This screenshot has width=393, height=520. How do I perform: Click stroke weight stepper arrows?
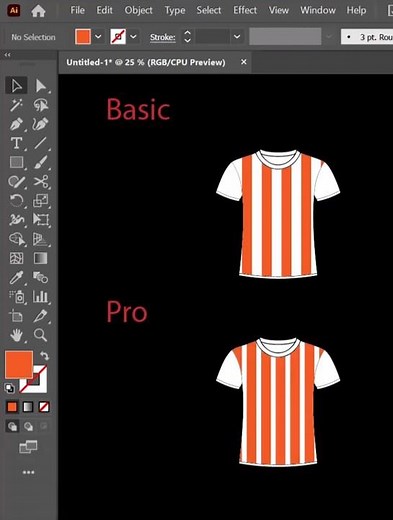pos(187,36)
